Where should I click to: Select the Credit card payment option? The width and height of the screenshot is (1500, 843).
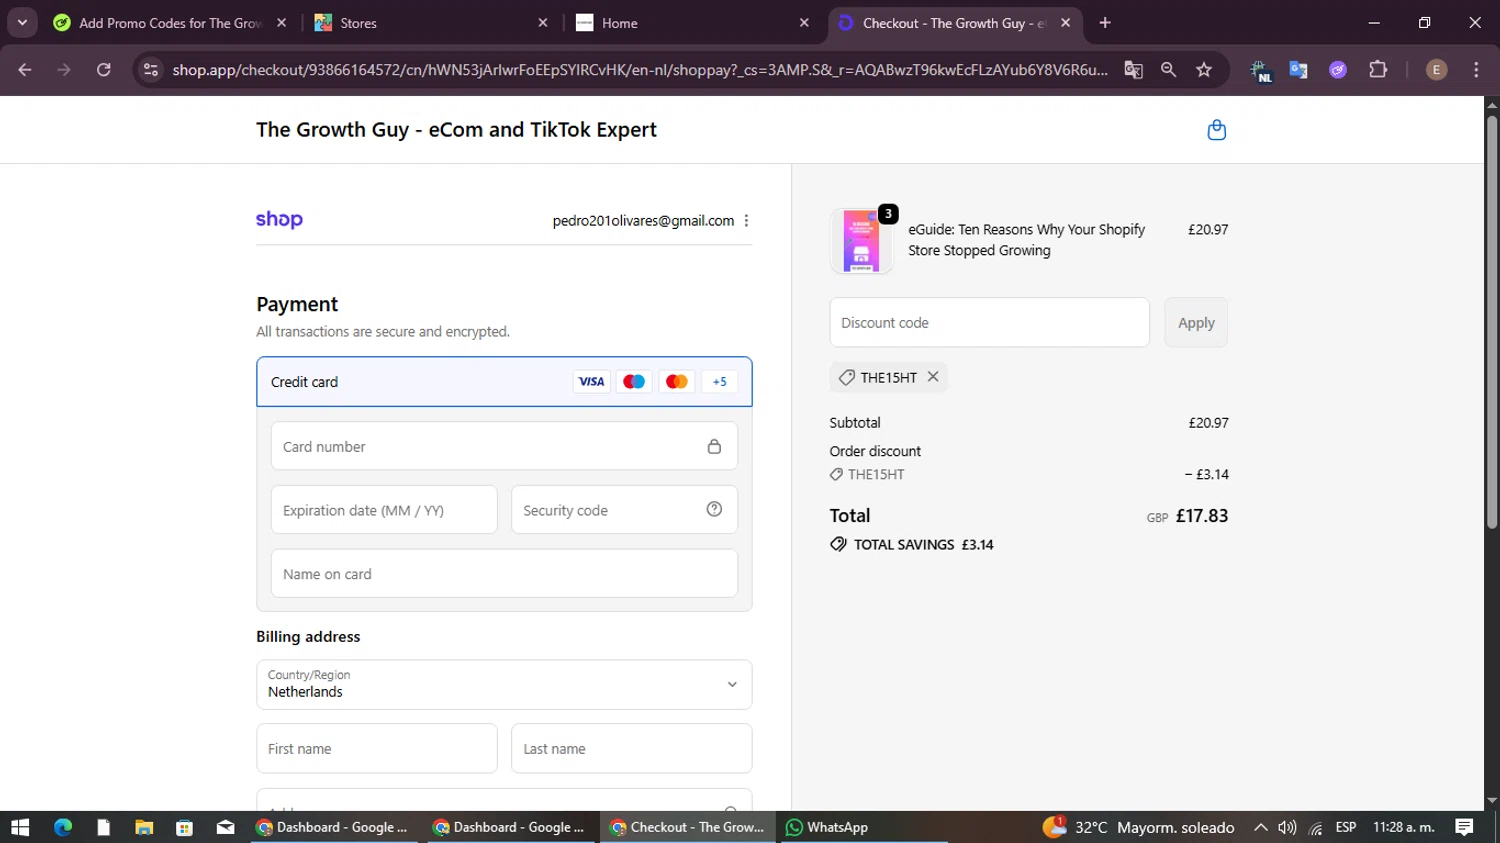click(504, 382)
